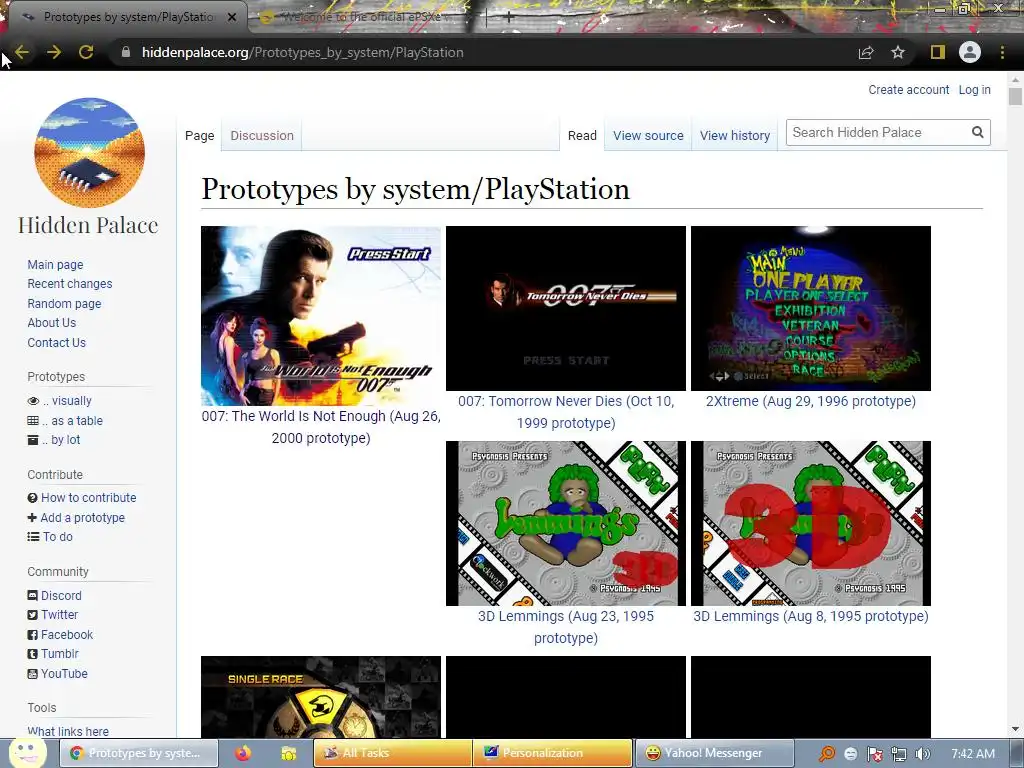Open 3D Lemmings Aug 23 thumbnail

pos(566,523)
